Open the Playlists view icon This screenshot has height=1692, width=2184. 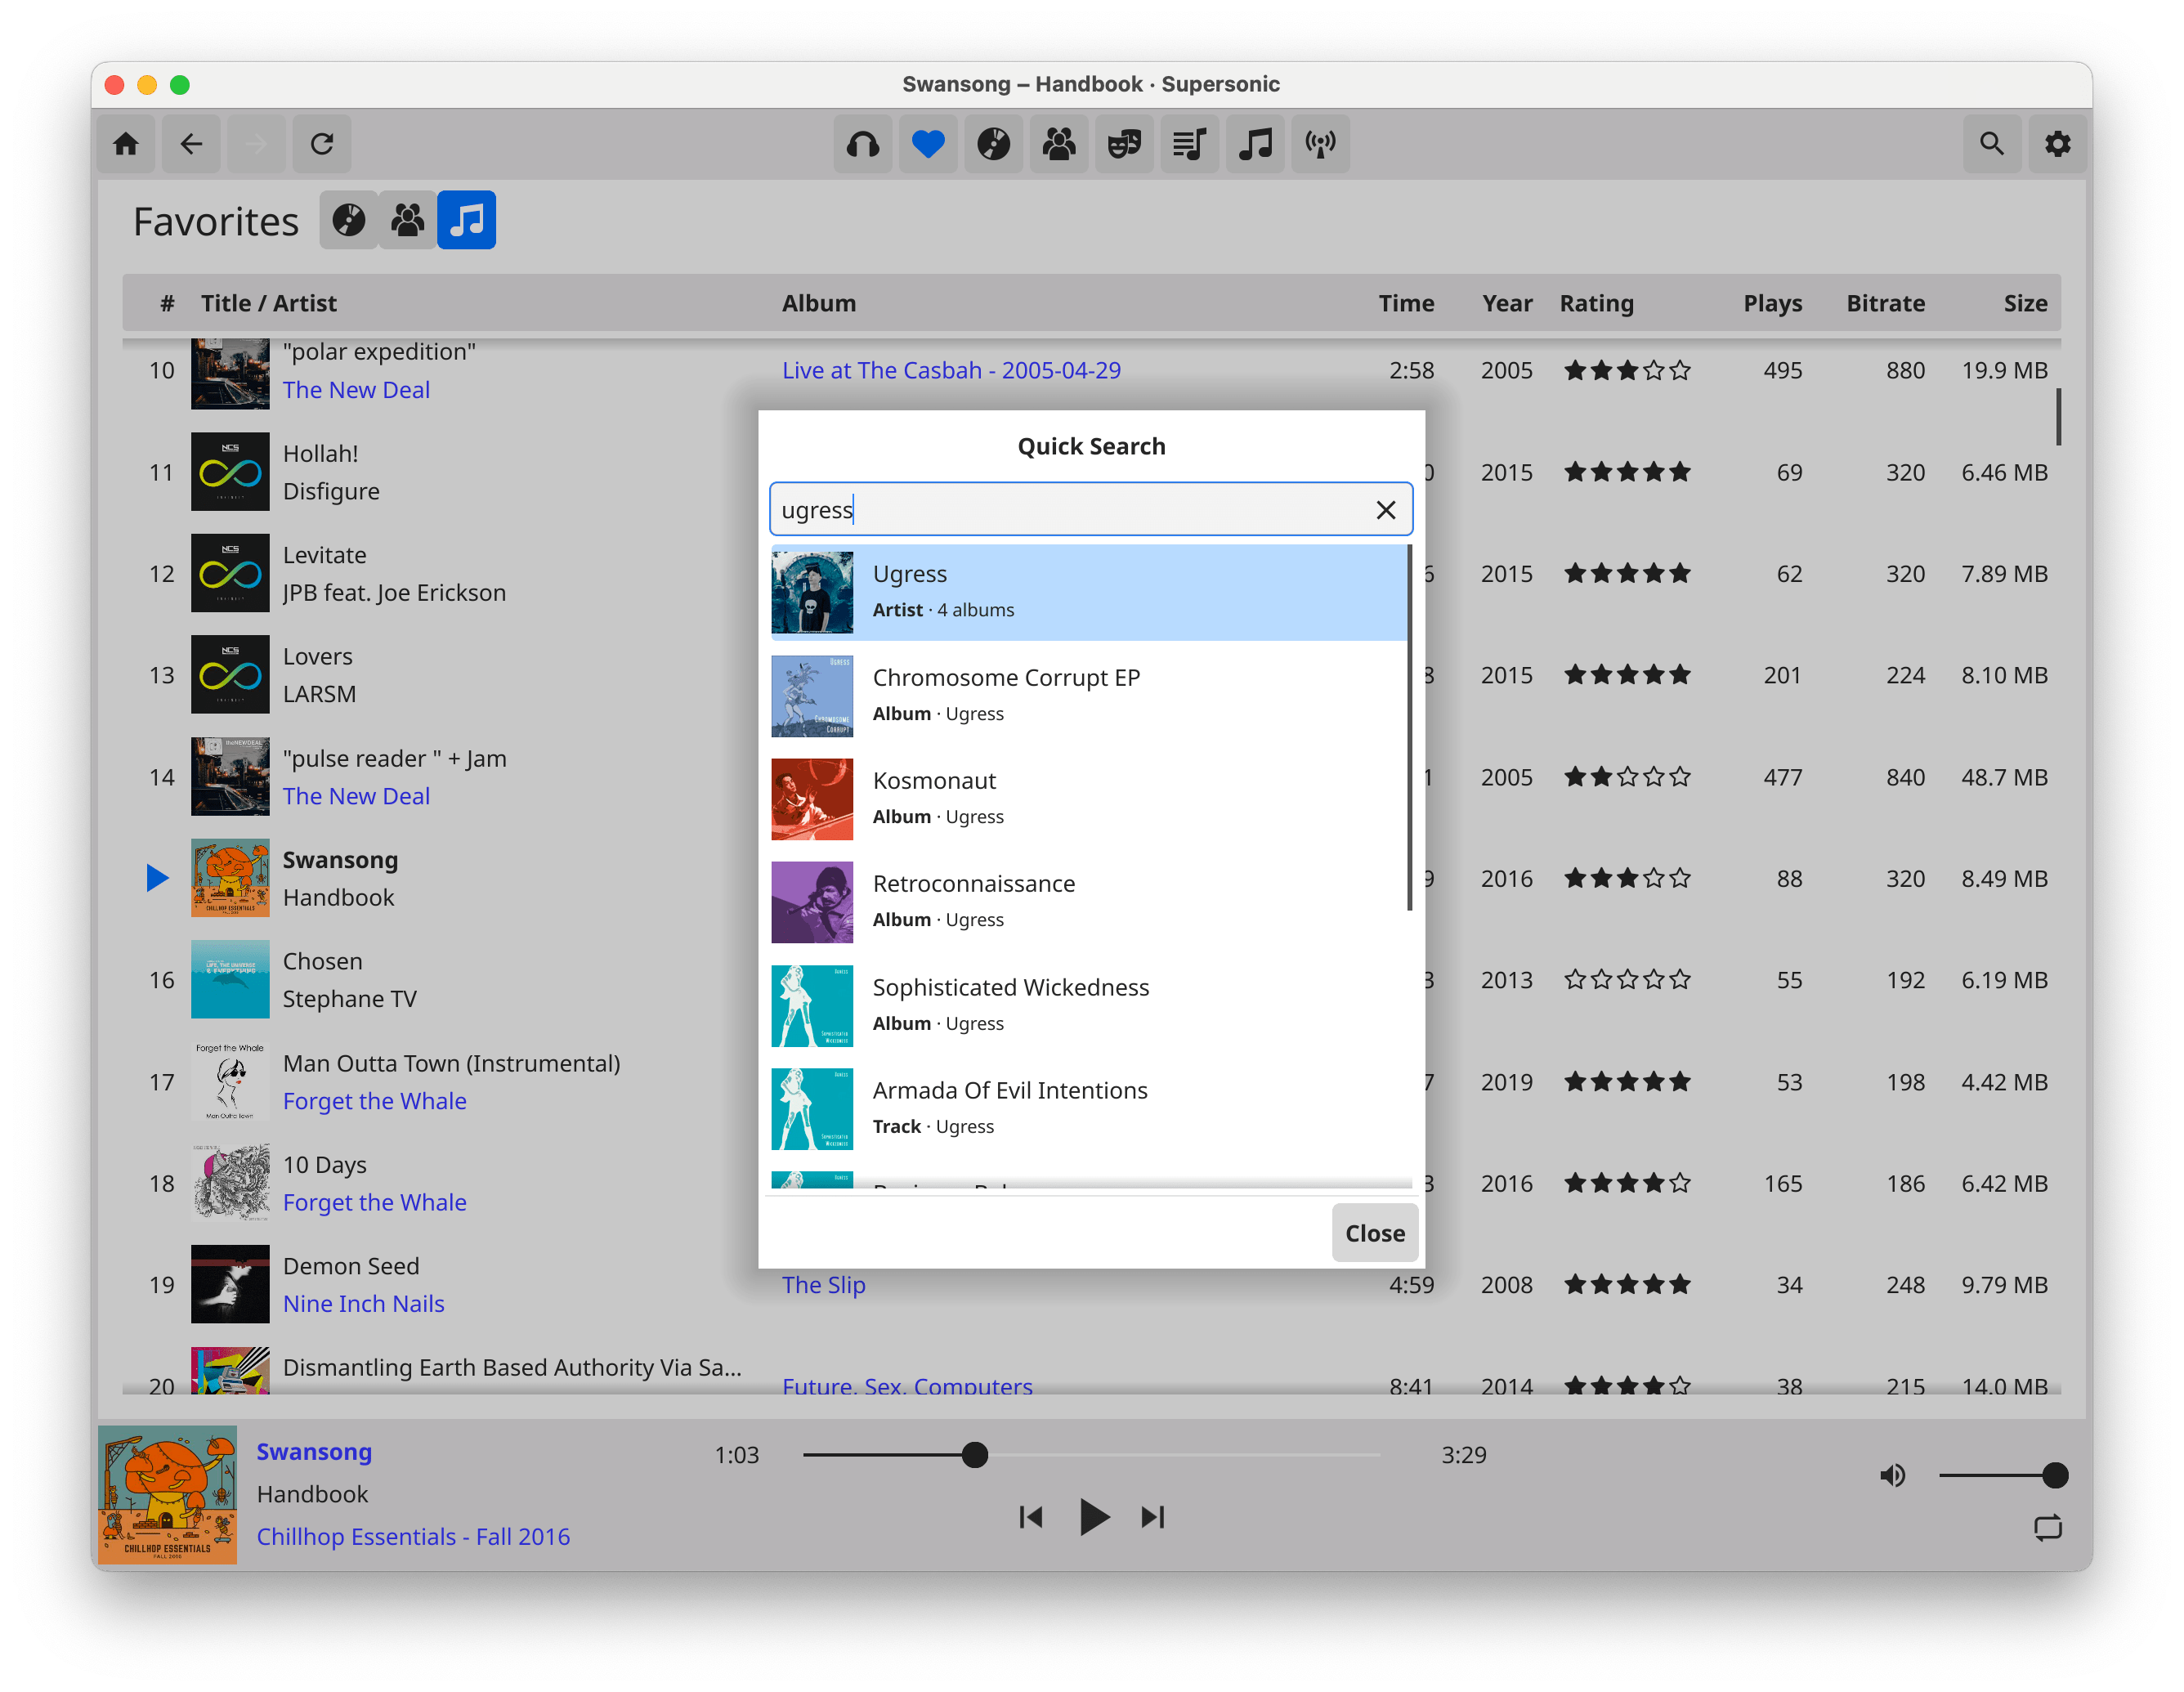pyautogui.click(x=1189, y=144)
